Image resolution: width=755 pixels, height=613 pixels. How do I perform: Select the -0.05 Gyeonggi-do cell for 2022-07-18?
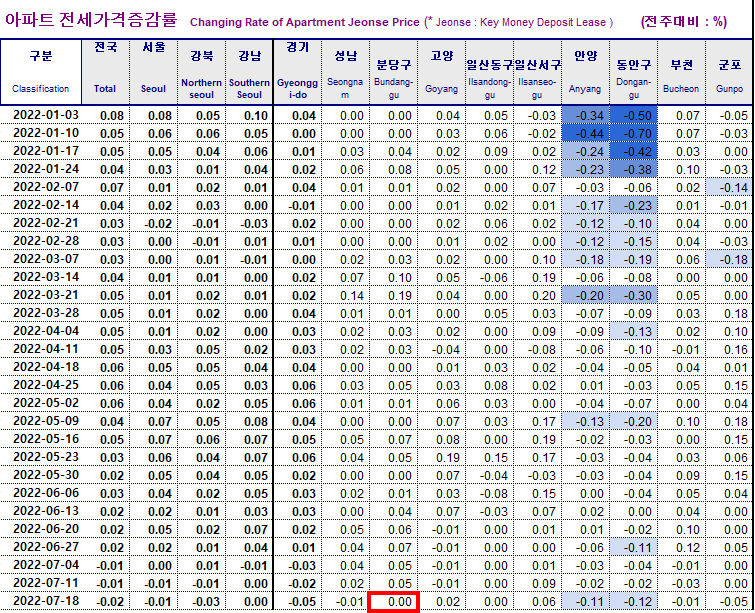[298, 601]
